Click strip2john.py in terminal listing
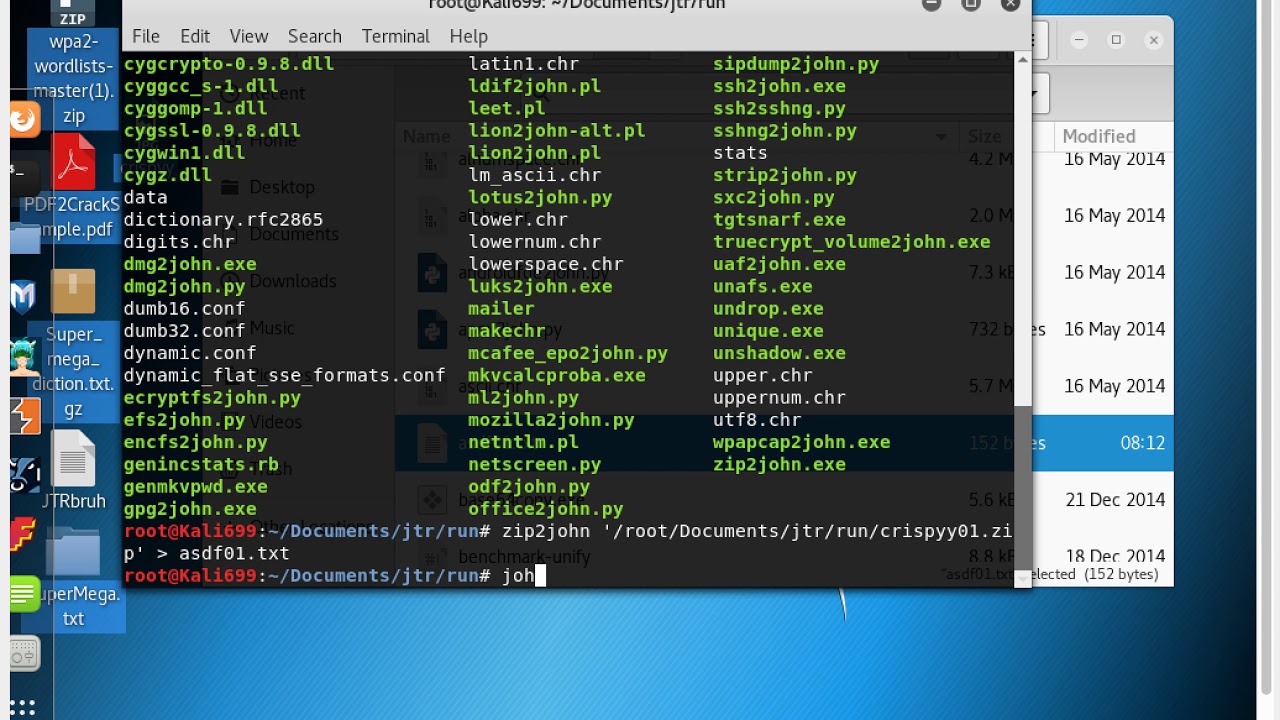The image size is (1280, 720). pos(785,175)
